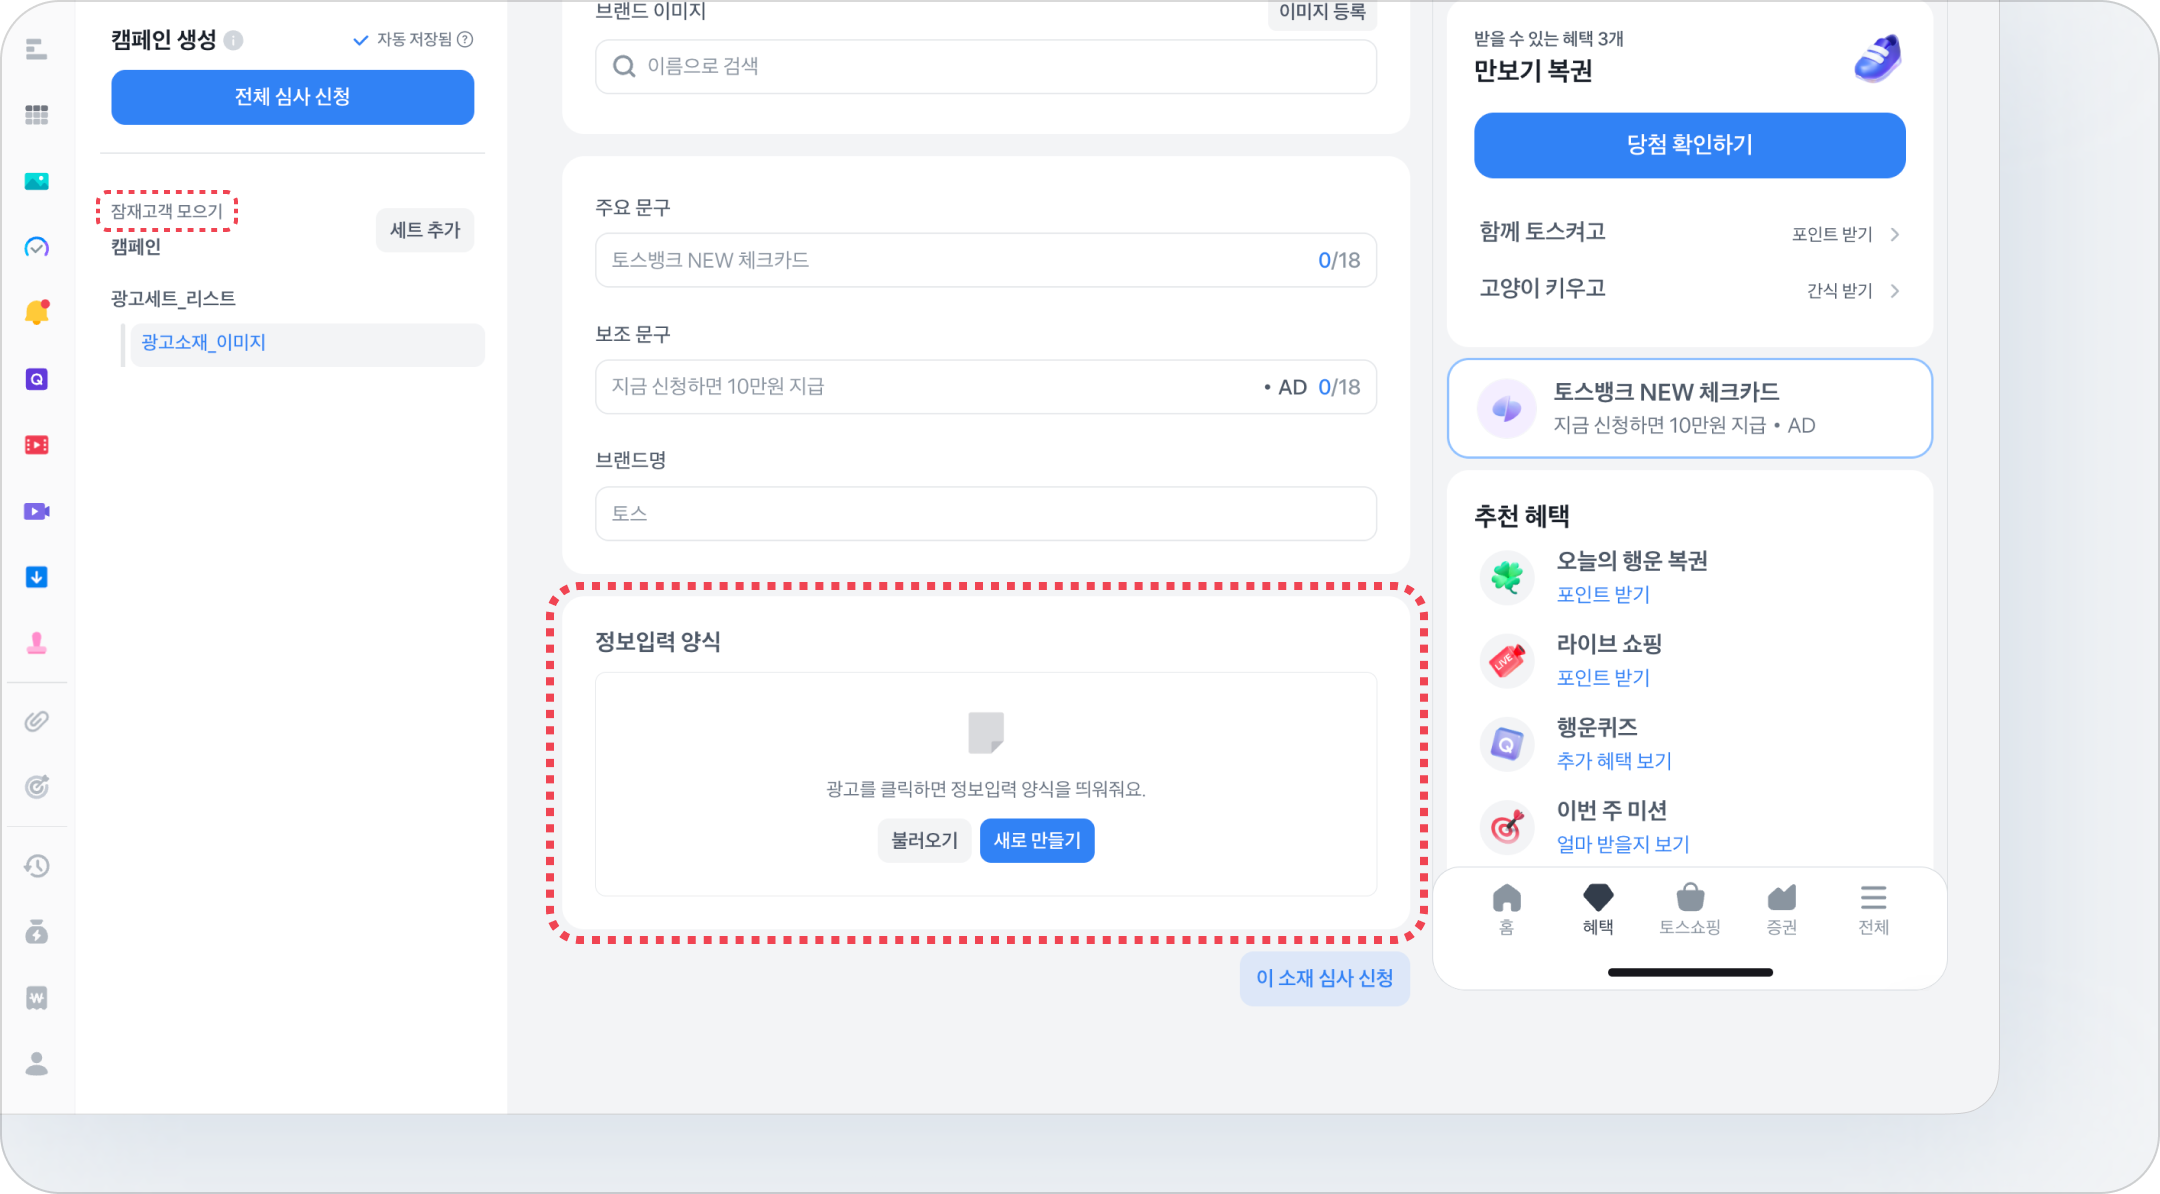Click the red film video sidebar icon
Image resolution: width=2160 pixels, height=1194 pixels.
point(37,445)
